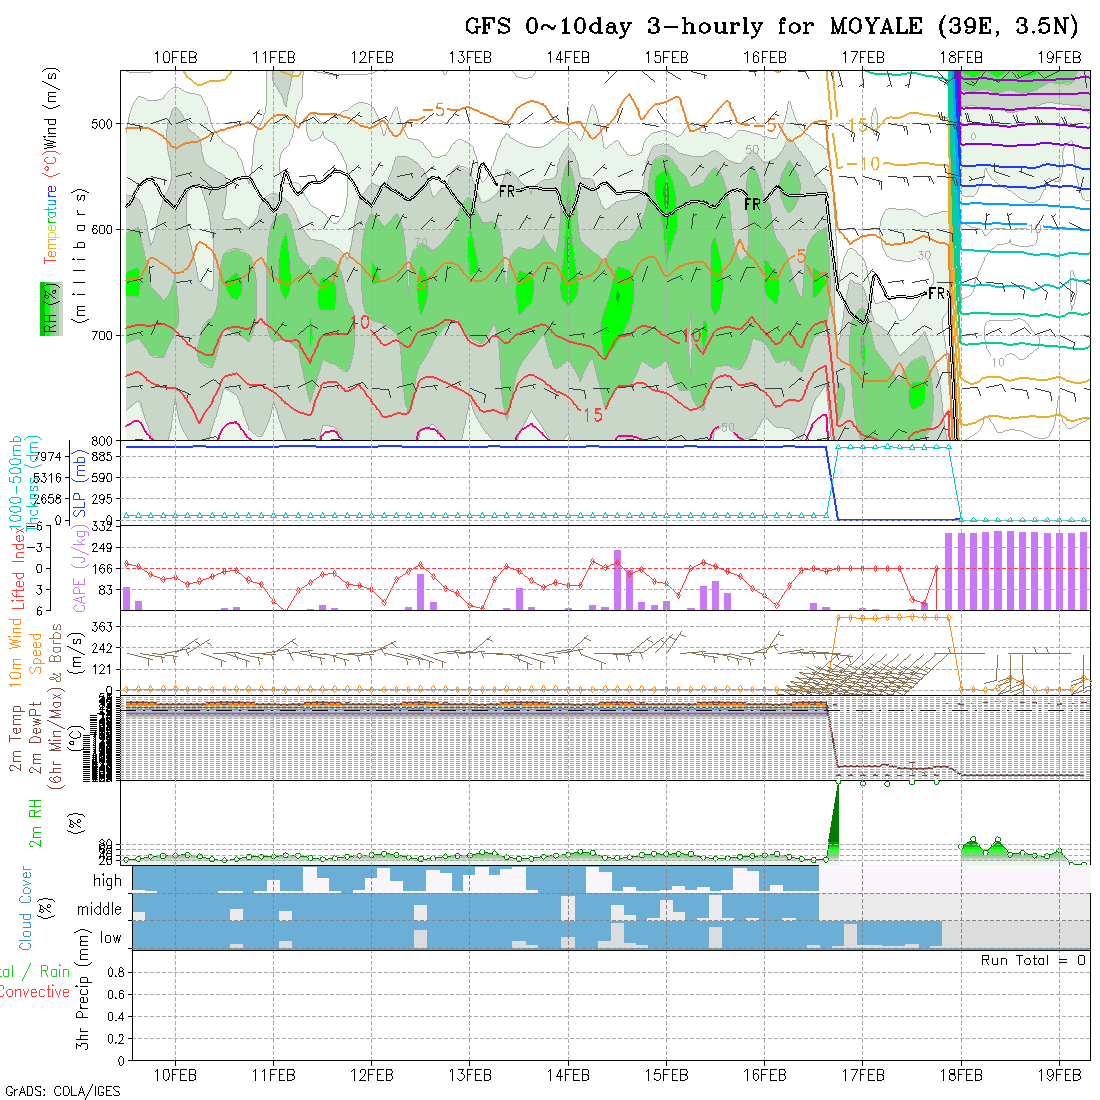Select the 12FEB label on top axis
Viewport: 1100px width, 1100px height.
click(372, 58)
